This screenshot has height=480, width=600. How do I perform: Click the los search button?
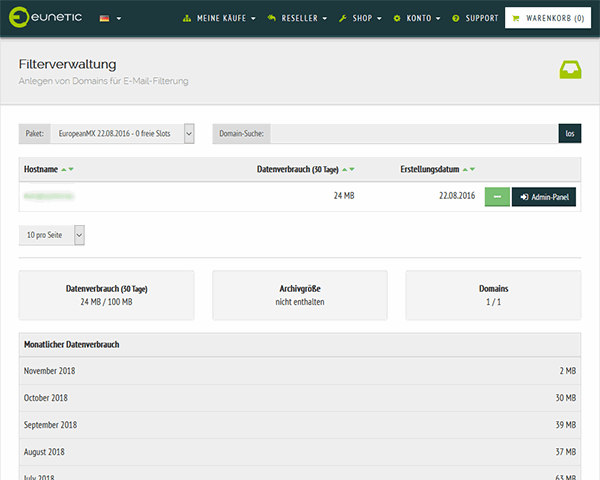(x=570, y=134)
